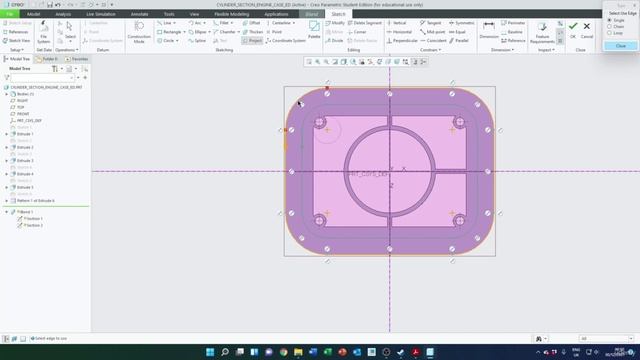Apply the Equal constraint
This screenshot has height=360, width=640.
457,32
